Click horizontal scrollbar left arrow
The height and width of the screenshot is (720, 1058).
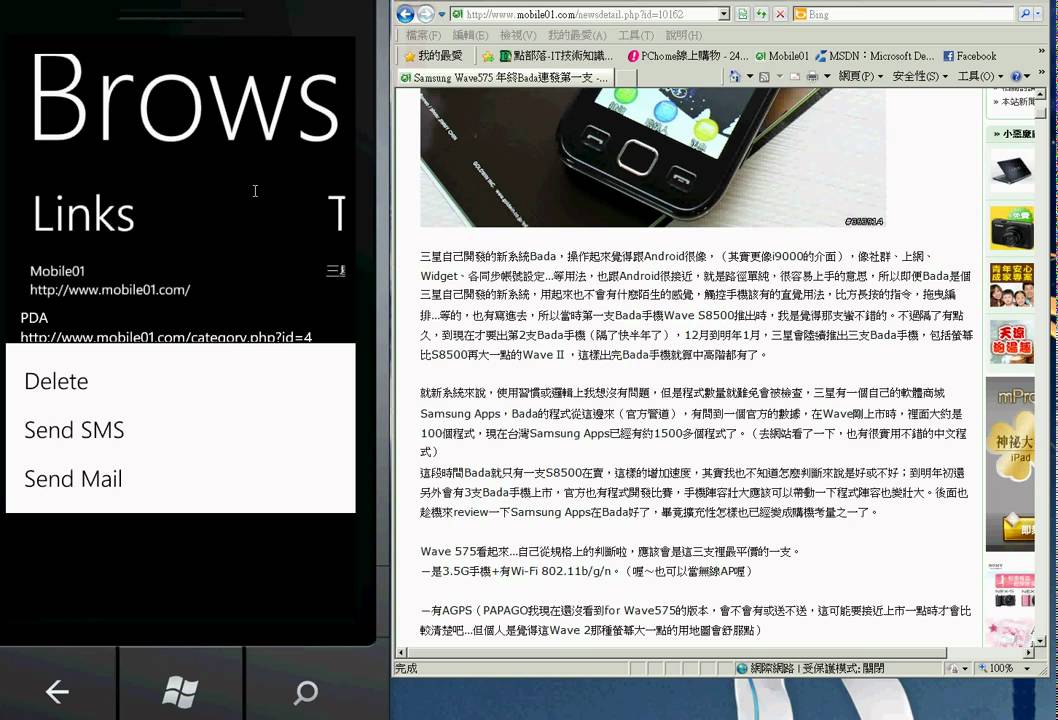click(401, 653)
